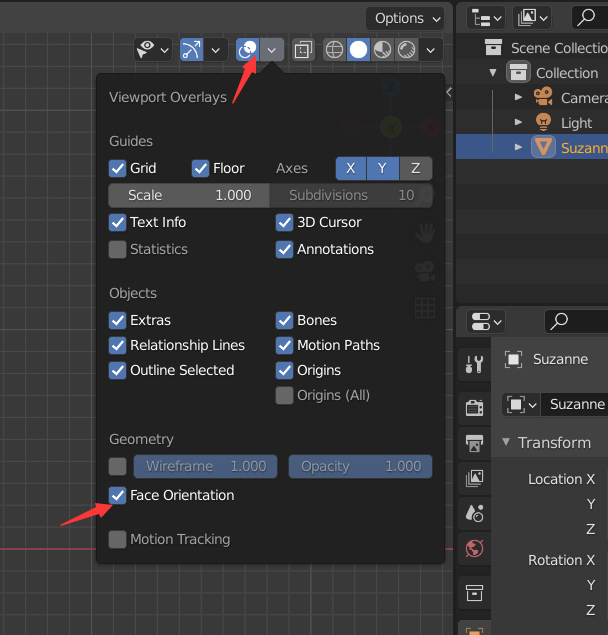This screenshot has width=608, height=635.
Task: Enable Origins (All) checkbox
Action: coord(284,396)
